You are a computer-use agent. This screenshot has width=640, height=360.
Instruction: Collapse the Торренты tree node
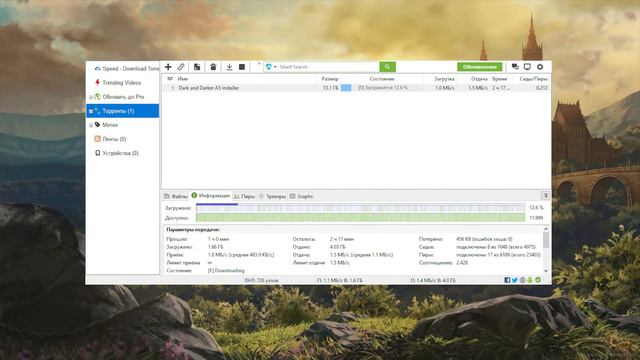coord(91,111)
